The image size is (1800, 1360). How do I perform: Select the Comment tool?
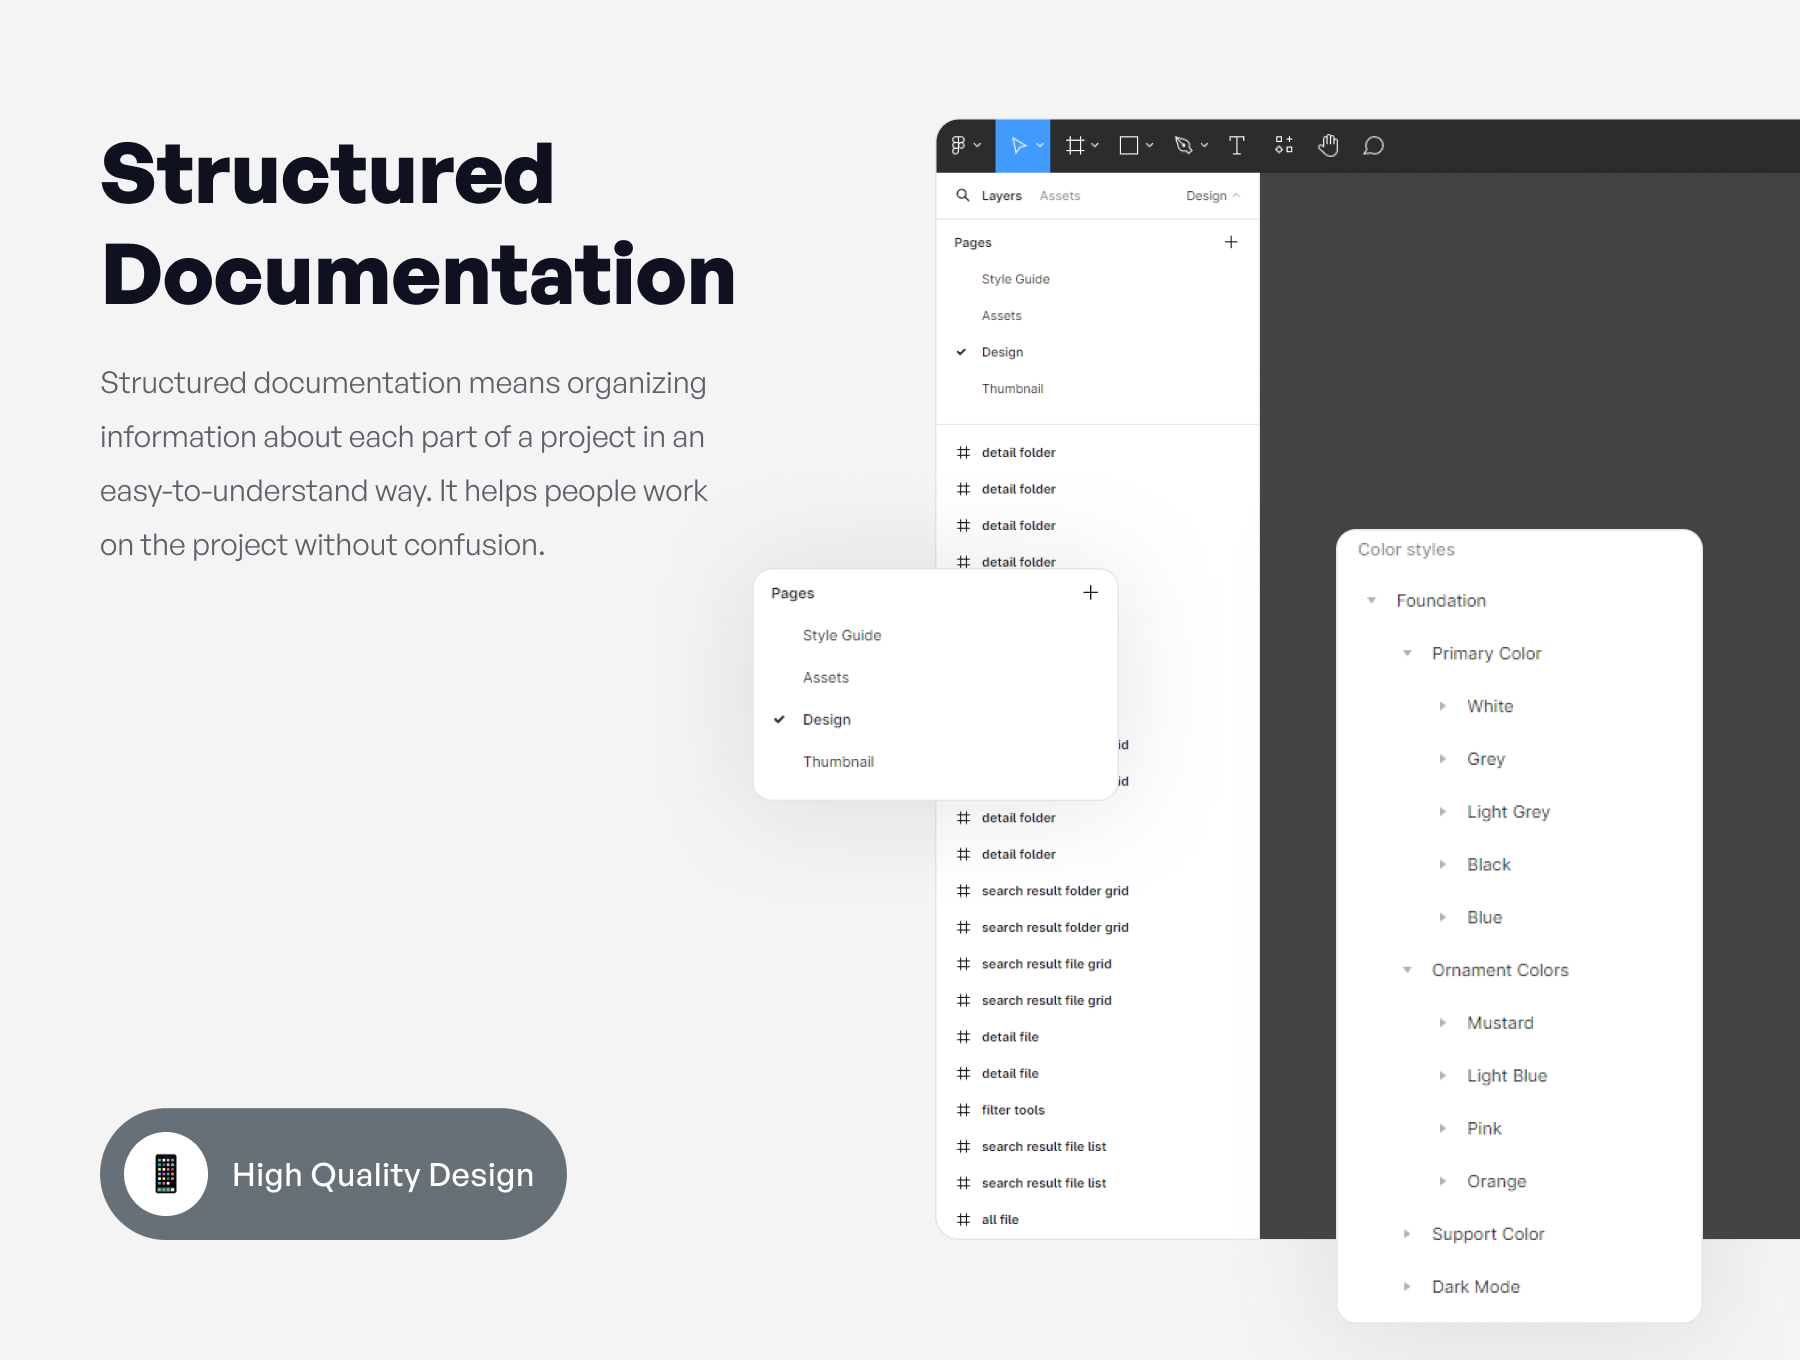[x=1374, y=146]
